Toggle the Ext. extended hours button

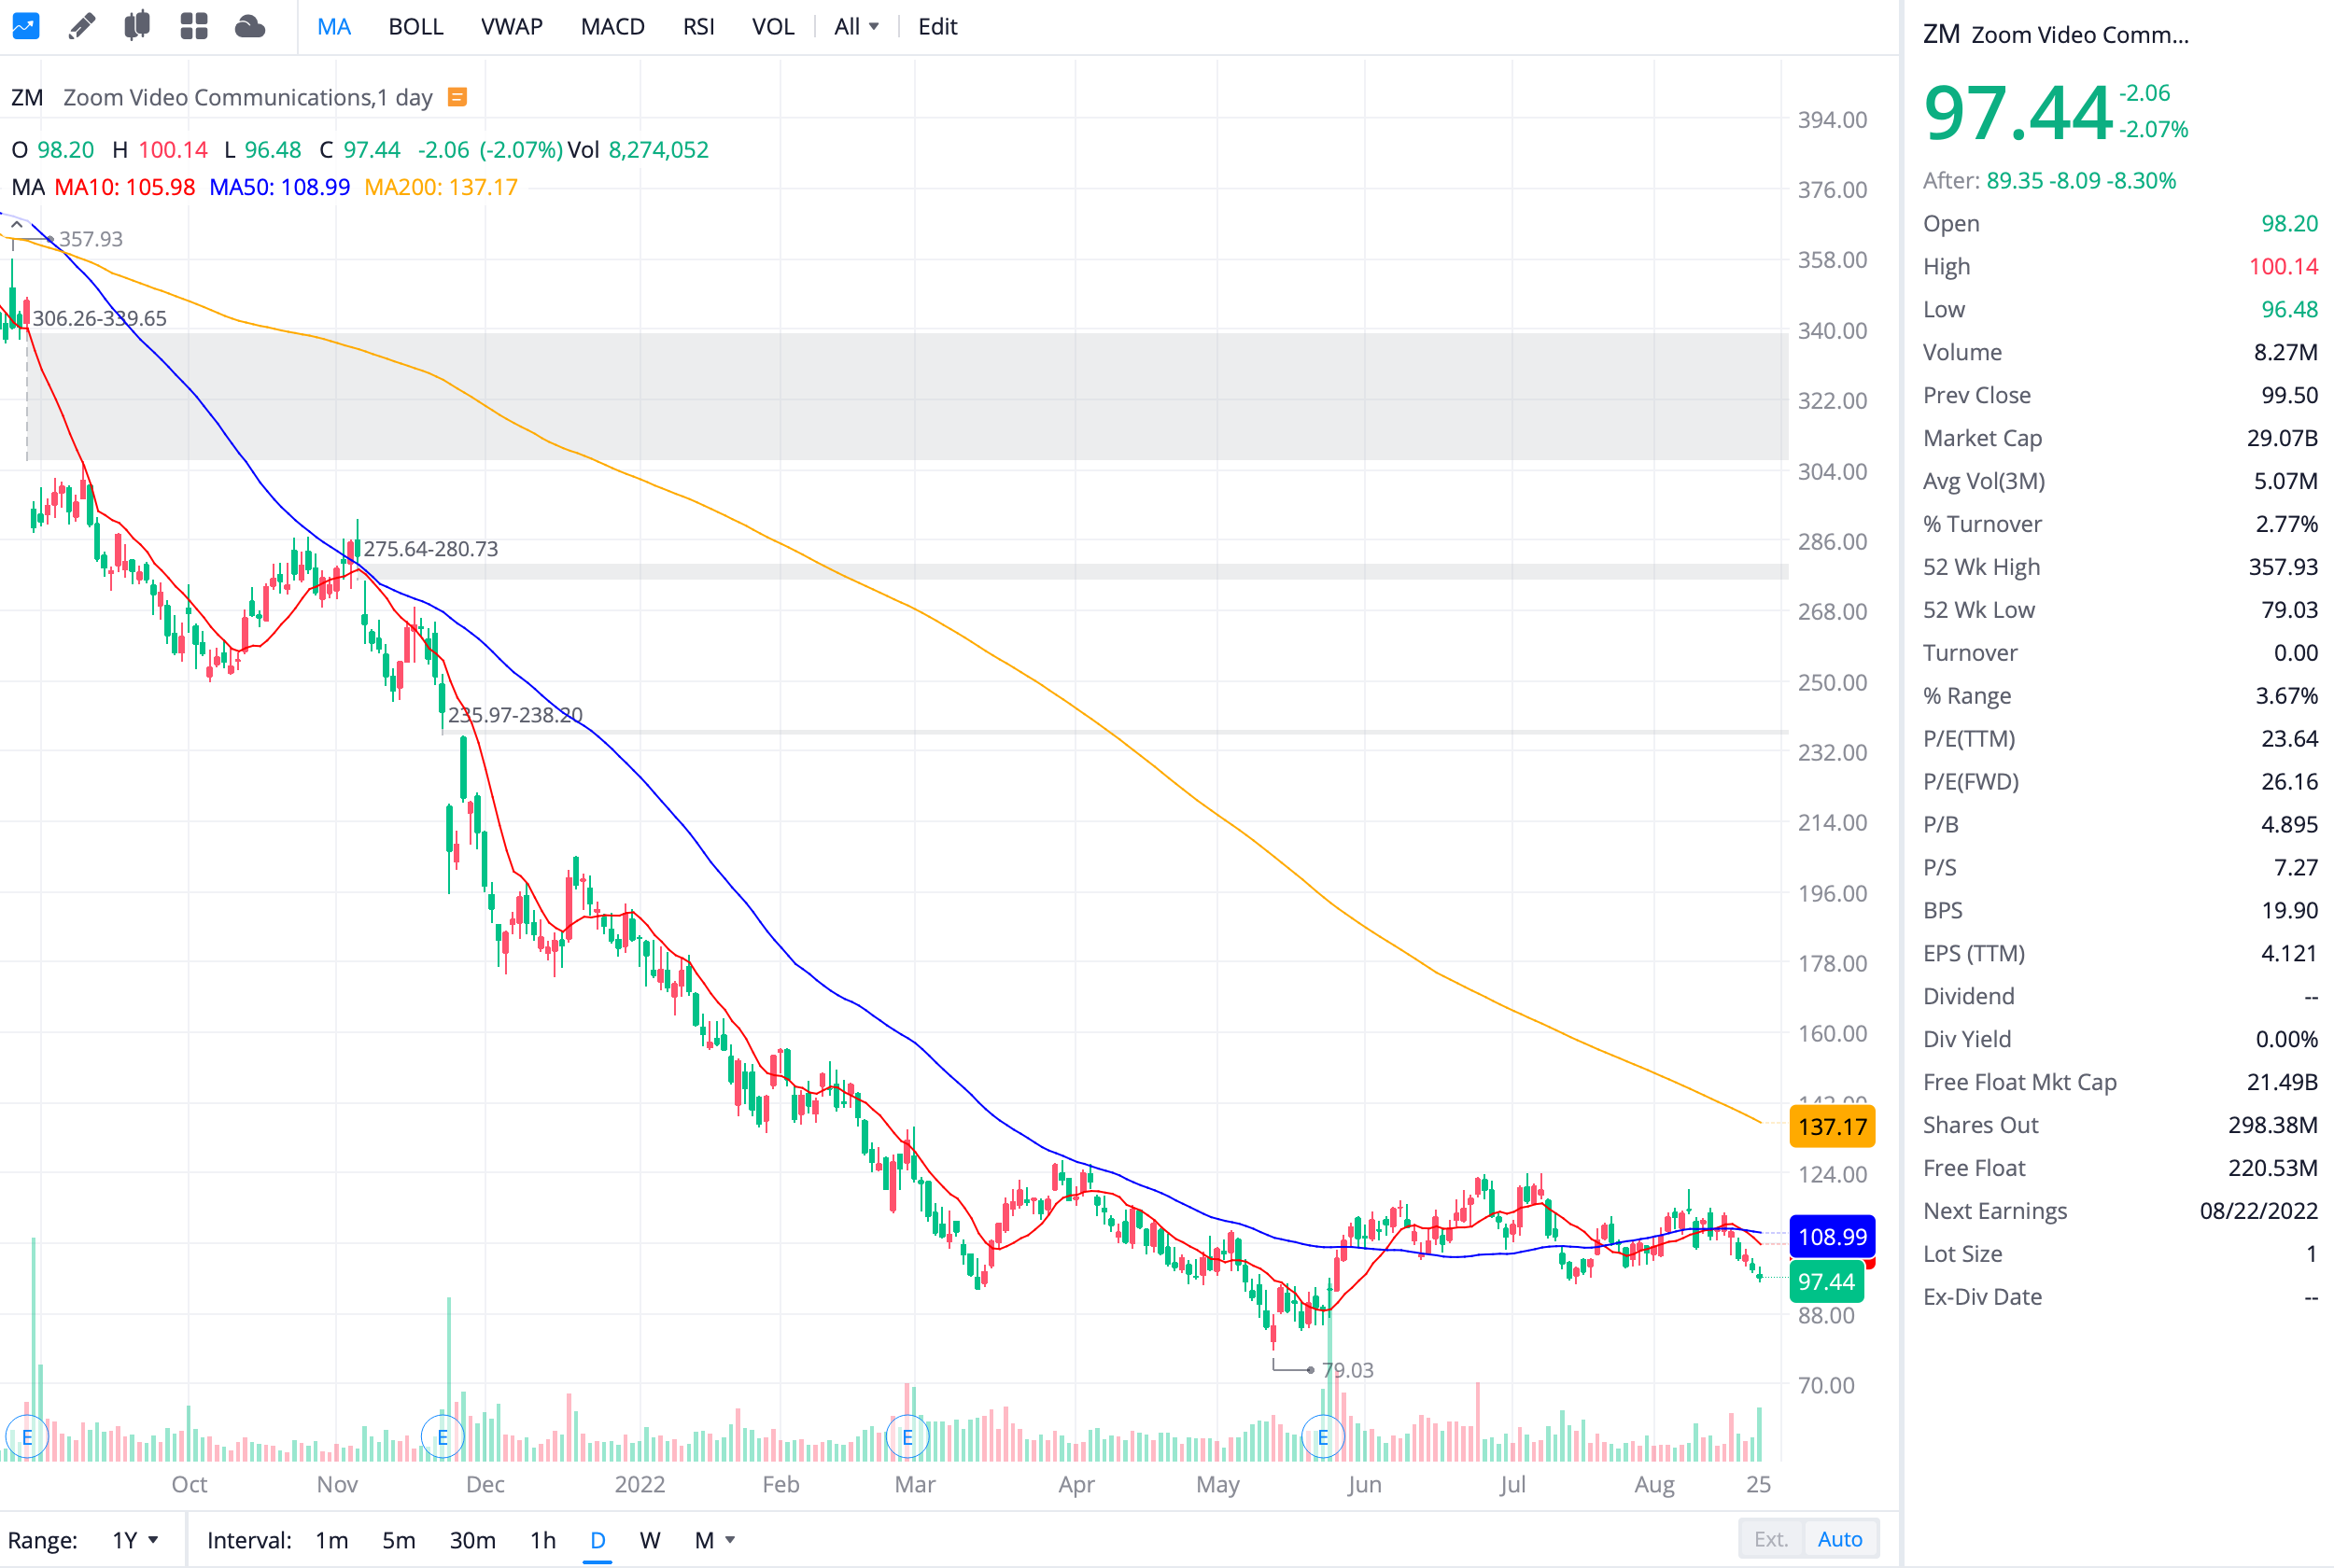(1770, 1539)
